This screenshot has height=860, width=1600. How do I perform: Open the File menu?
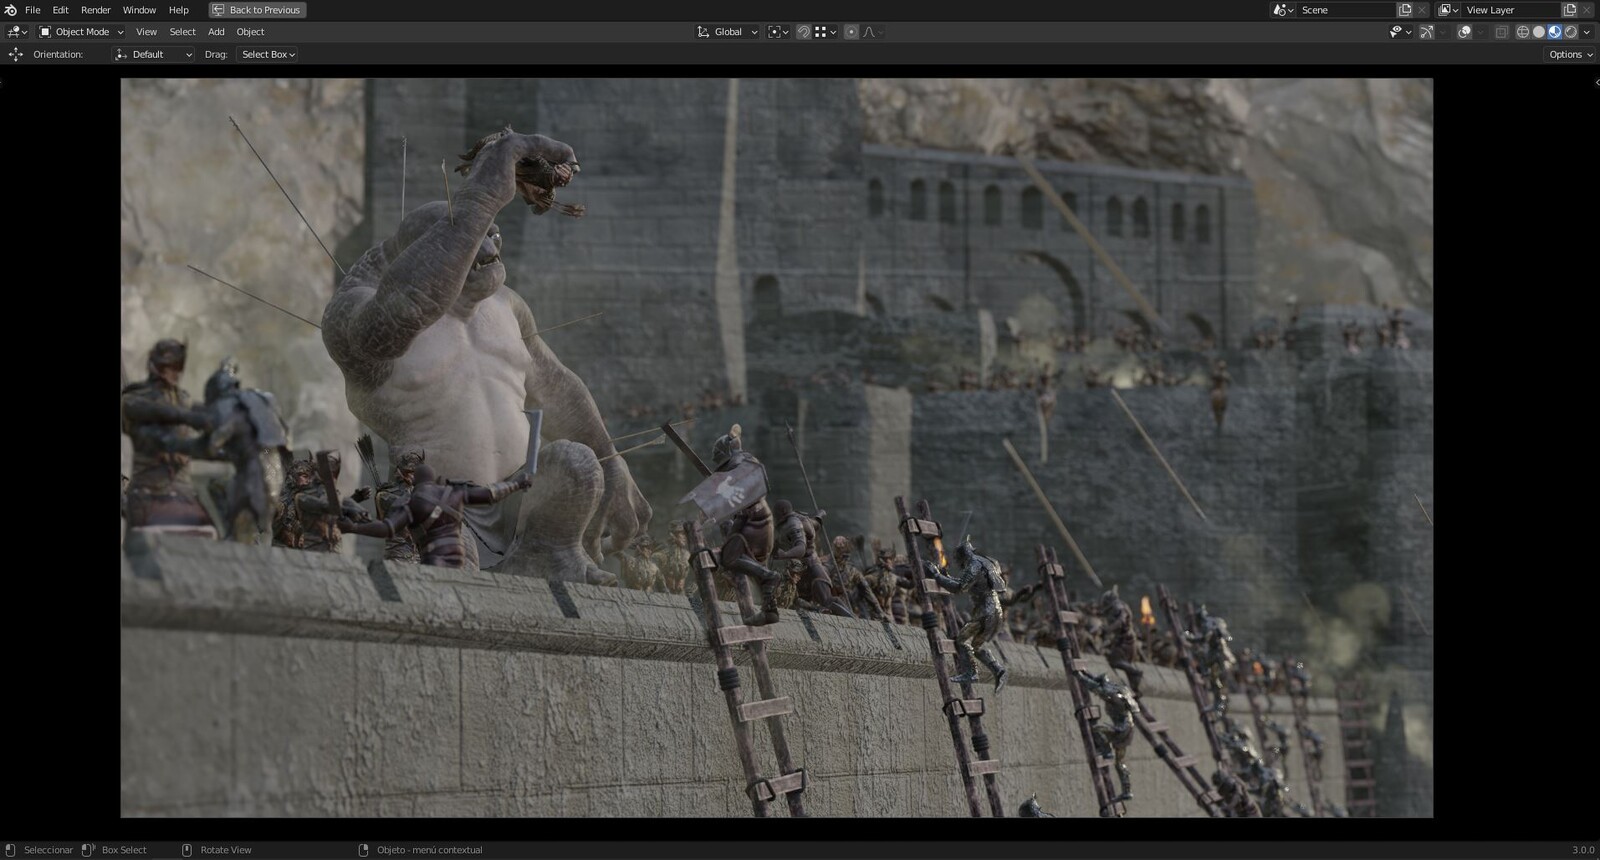pyautogui.click(x=33, y=10)
